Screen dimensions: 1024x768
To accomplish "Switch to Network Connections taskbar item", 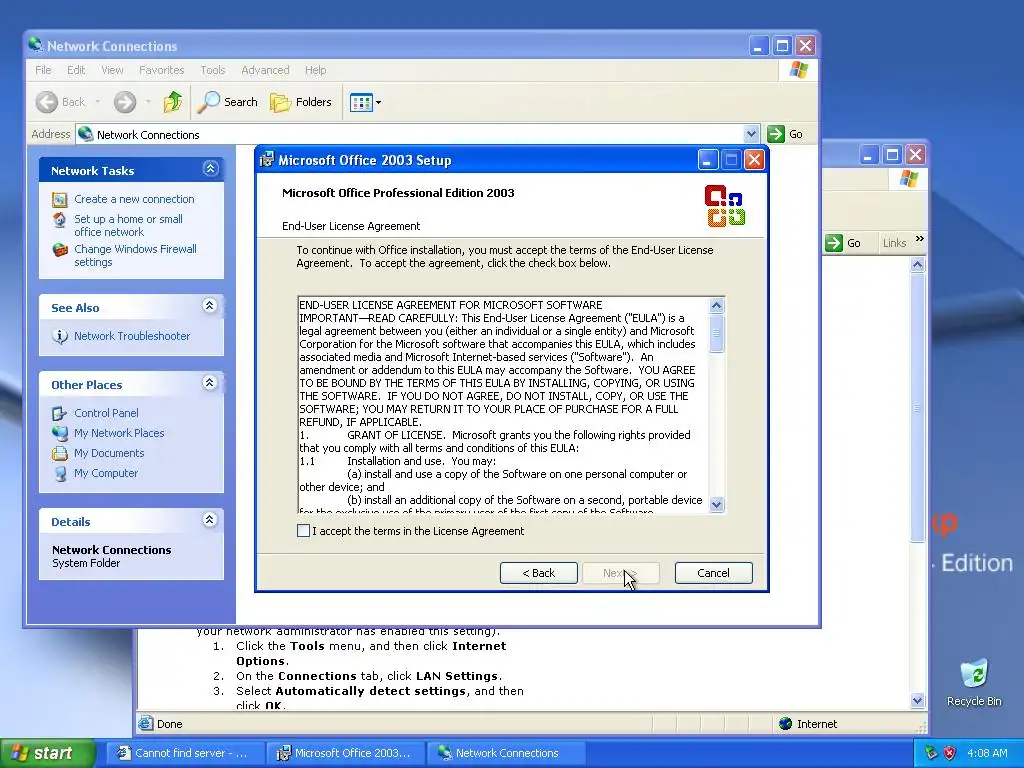I will coord(507,753).
